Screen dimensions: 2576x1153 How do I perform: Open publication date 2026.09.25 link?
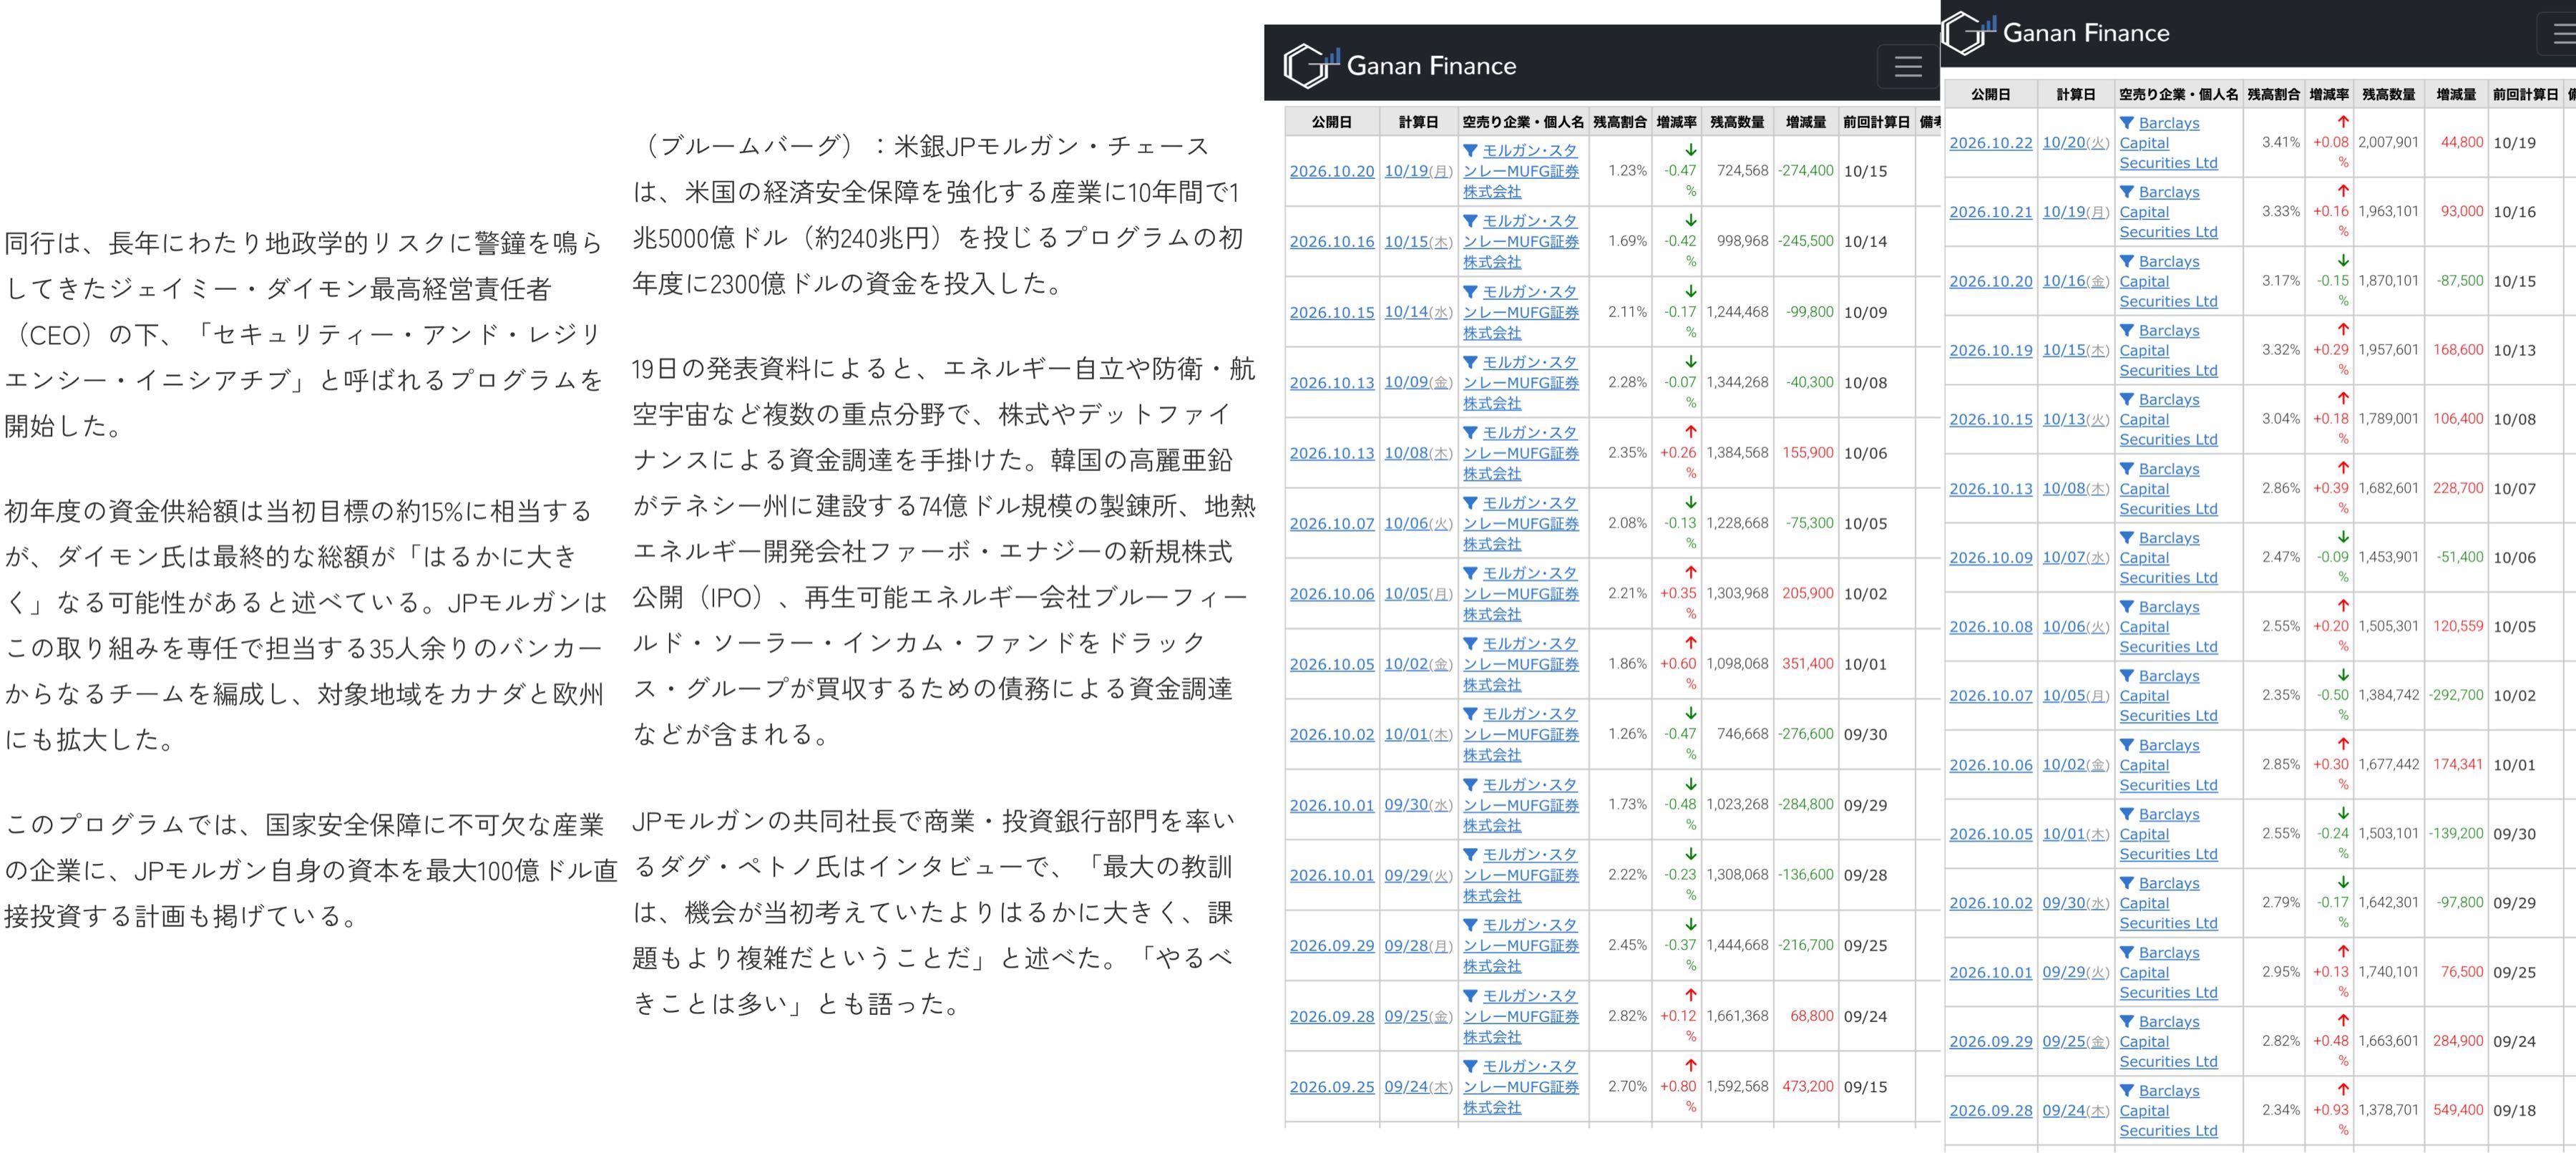pos(1332,1087)
